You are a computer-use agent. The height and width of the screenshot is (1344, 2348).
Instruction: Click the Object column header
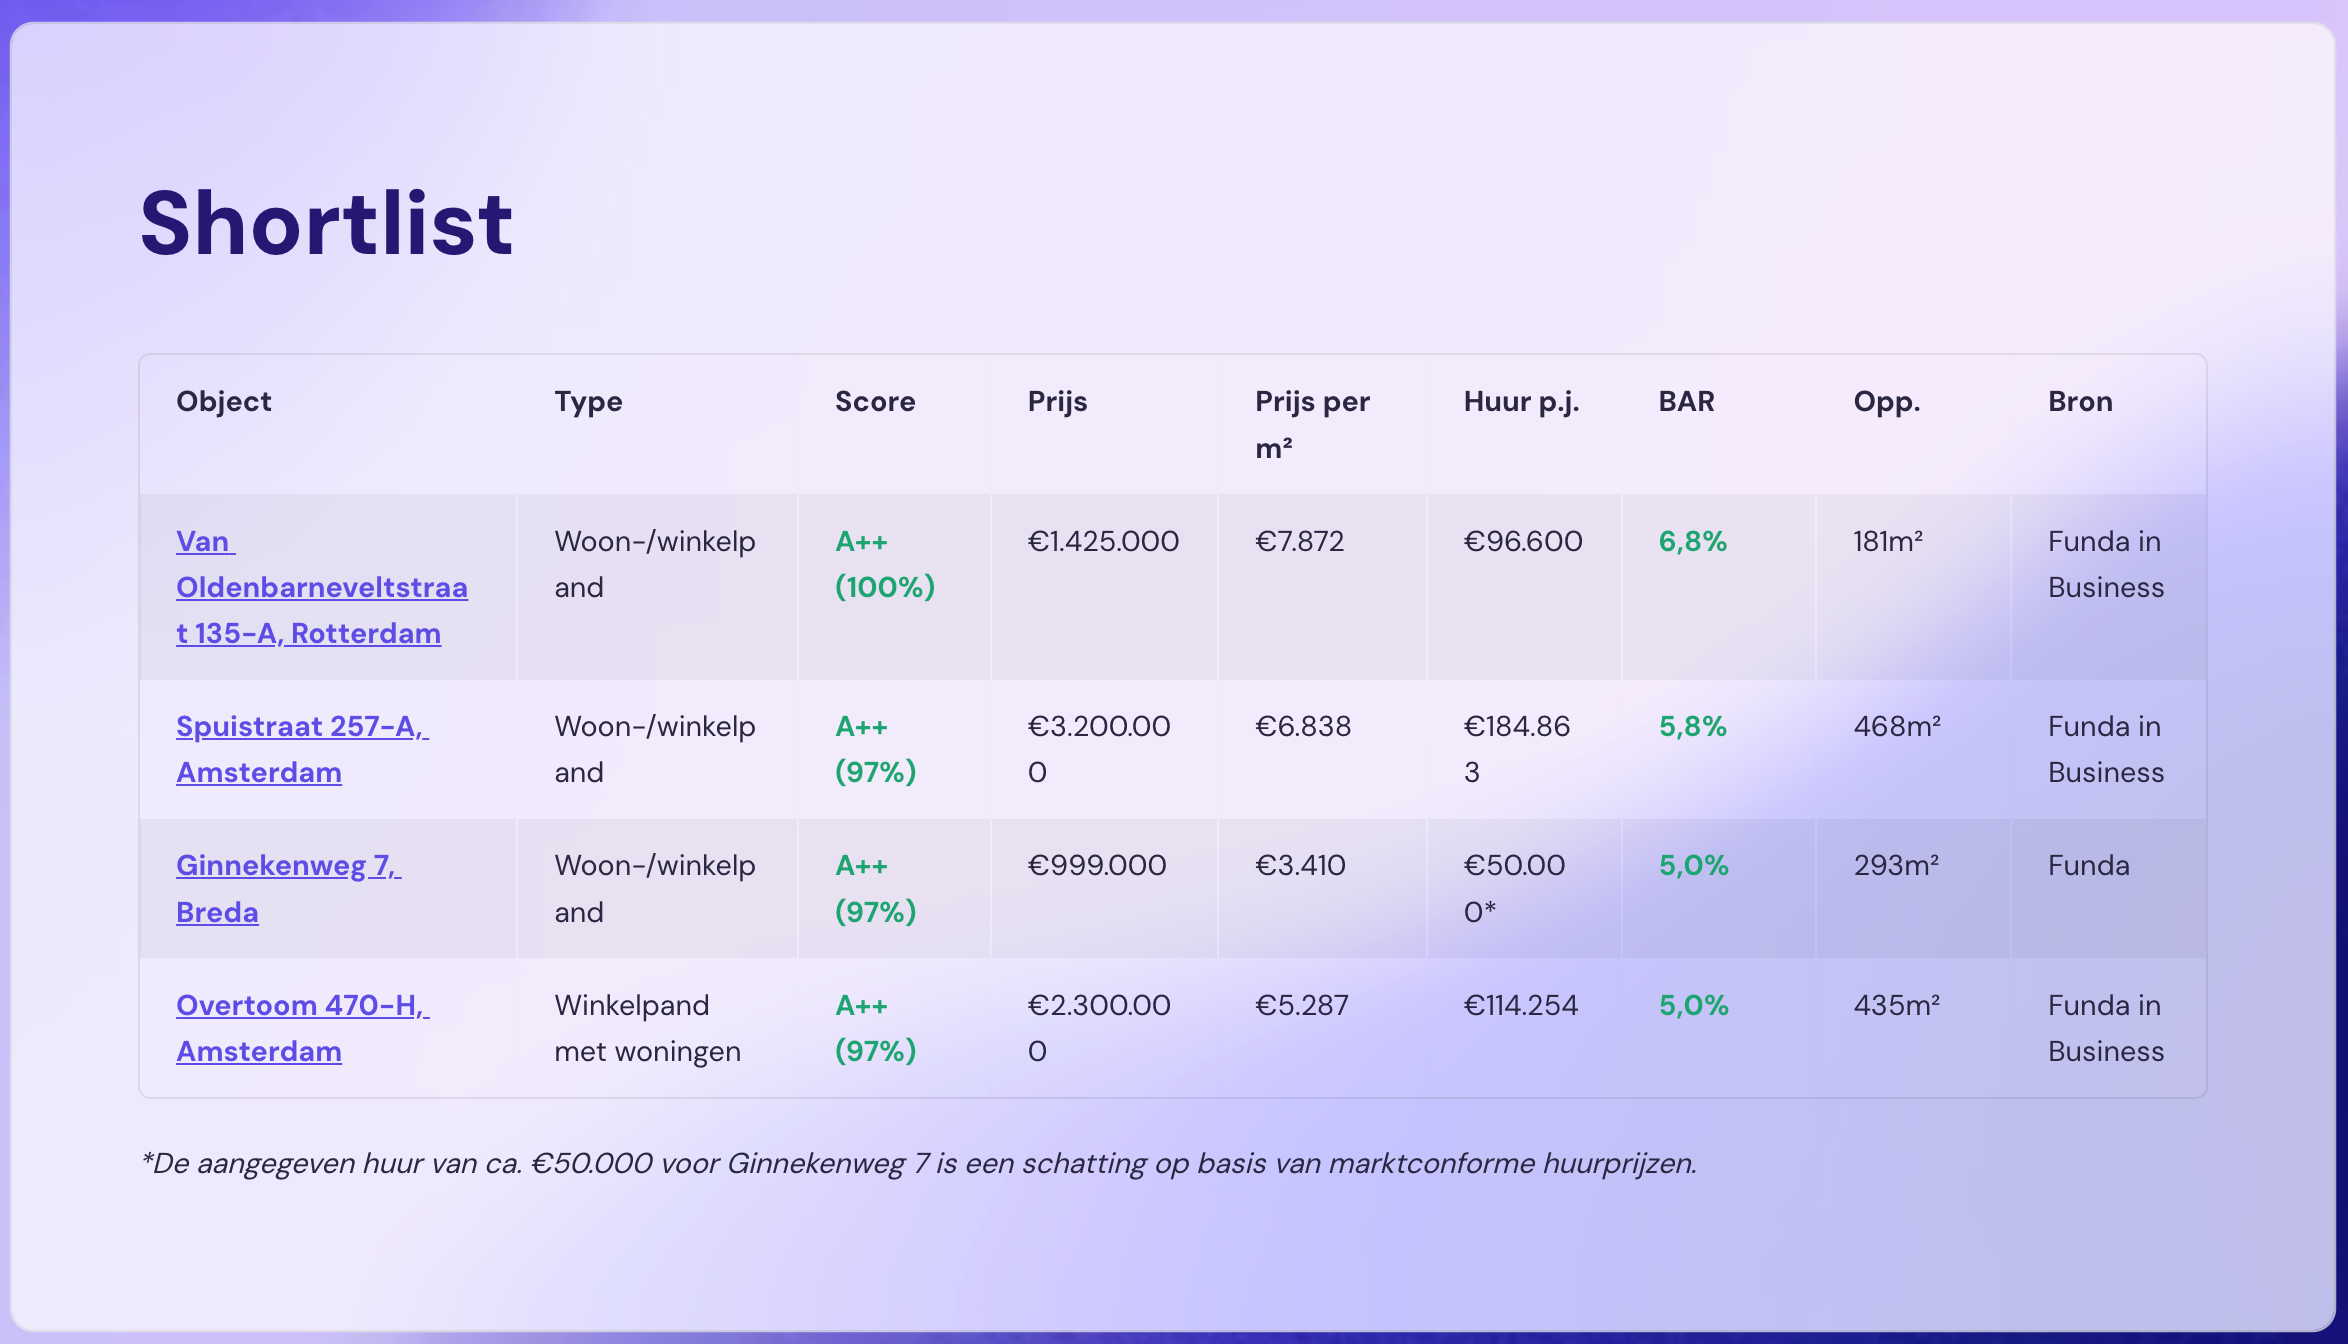[224, 402]
